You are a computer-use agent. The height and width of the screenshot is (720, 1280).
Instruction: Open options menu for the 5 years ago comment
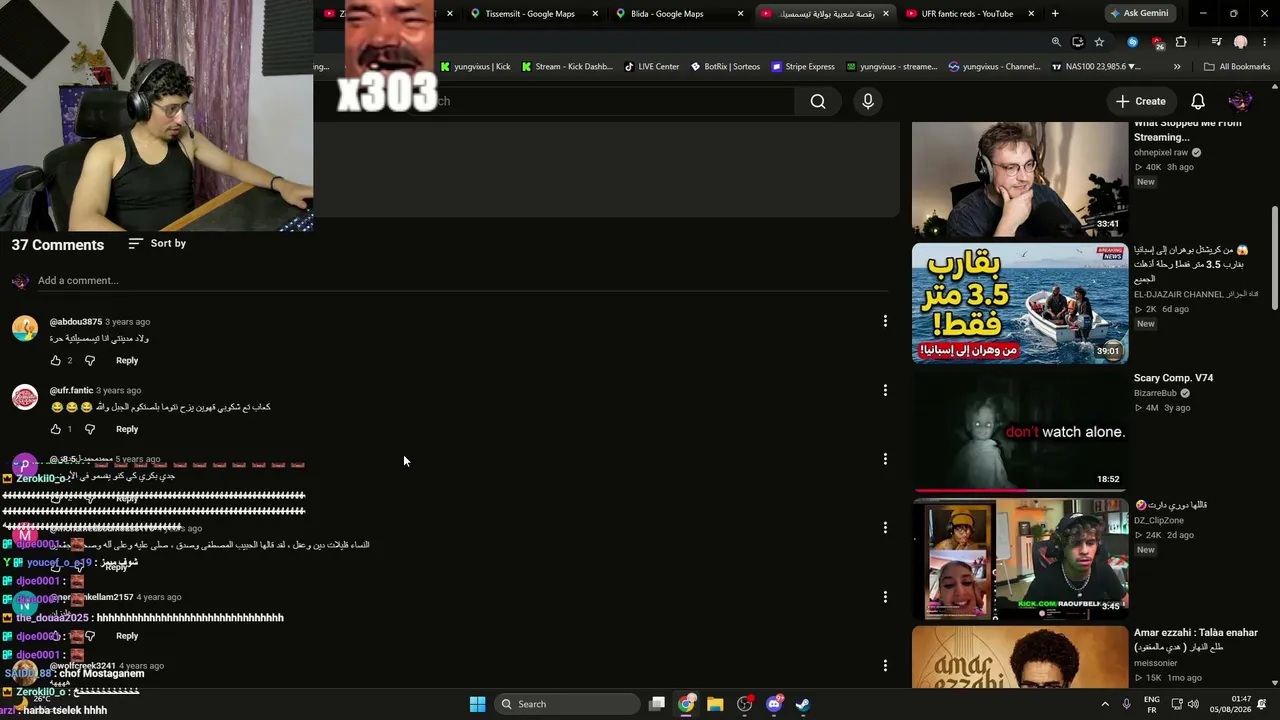tap(885, 459)
